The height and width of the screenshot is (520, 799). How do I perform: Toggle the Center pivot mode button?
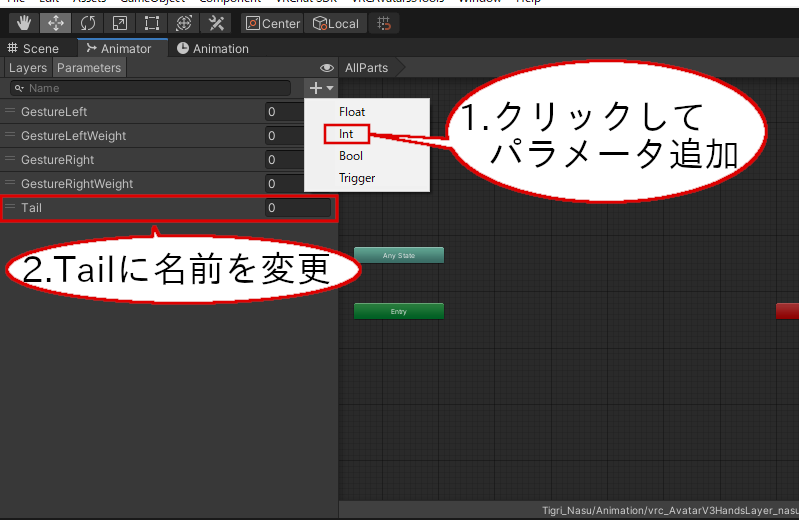[x=273, y=23]
